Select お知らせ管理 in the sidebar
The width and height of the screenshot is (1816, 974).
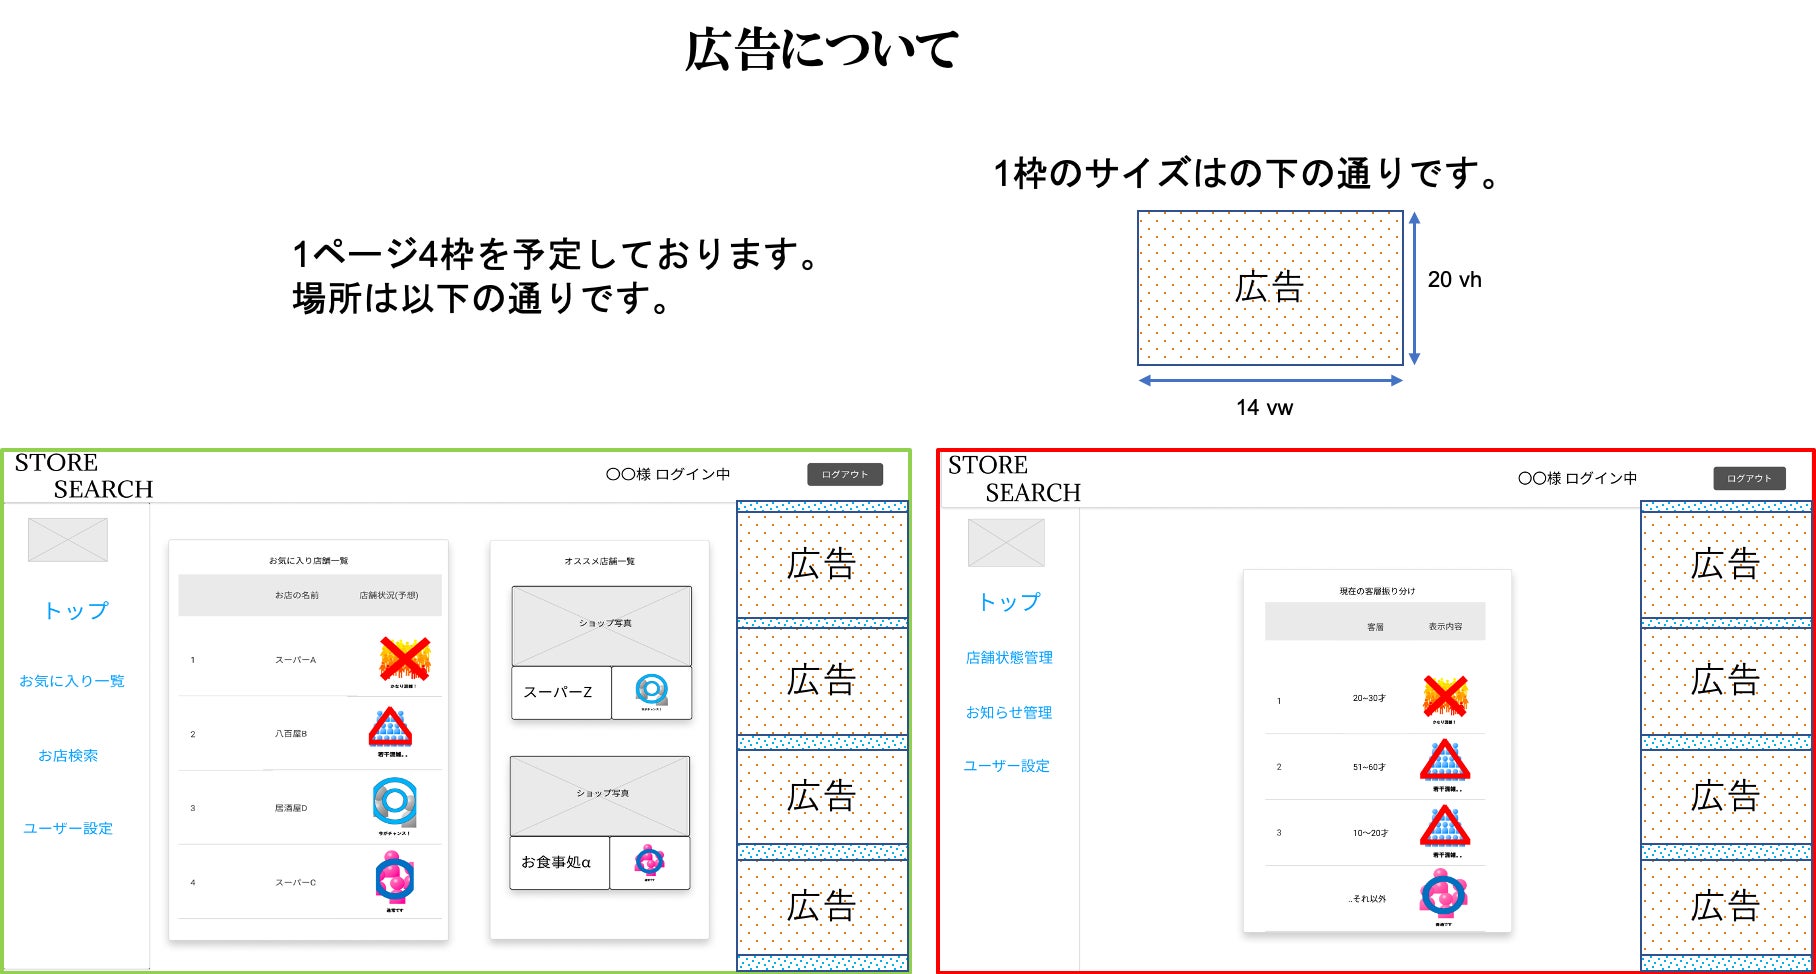click(x=1009, y=713)
